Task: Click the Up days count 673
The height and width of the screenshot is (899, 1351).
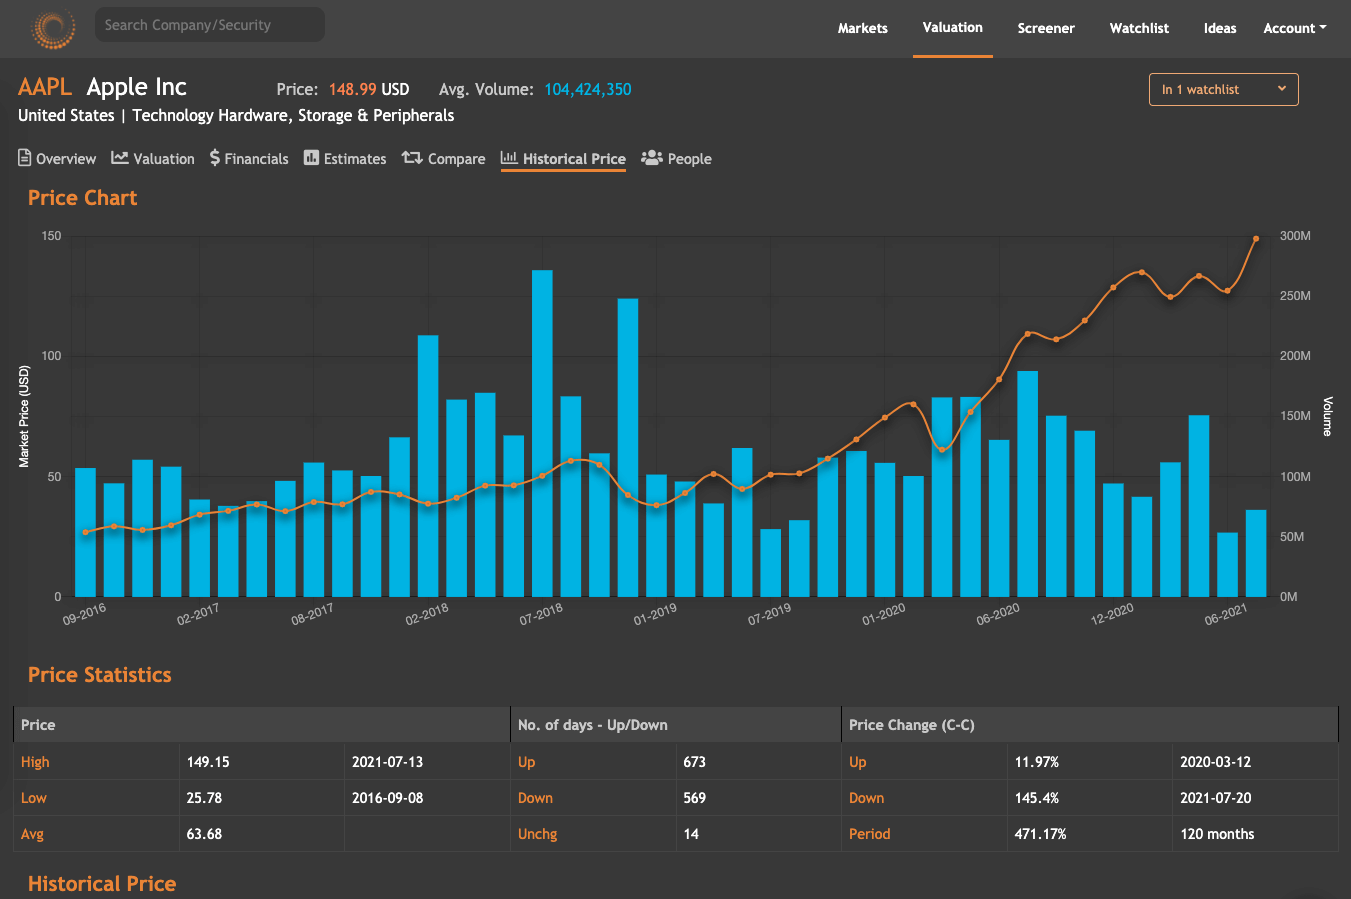Action: pos(694,762)
